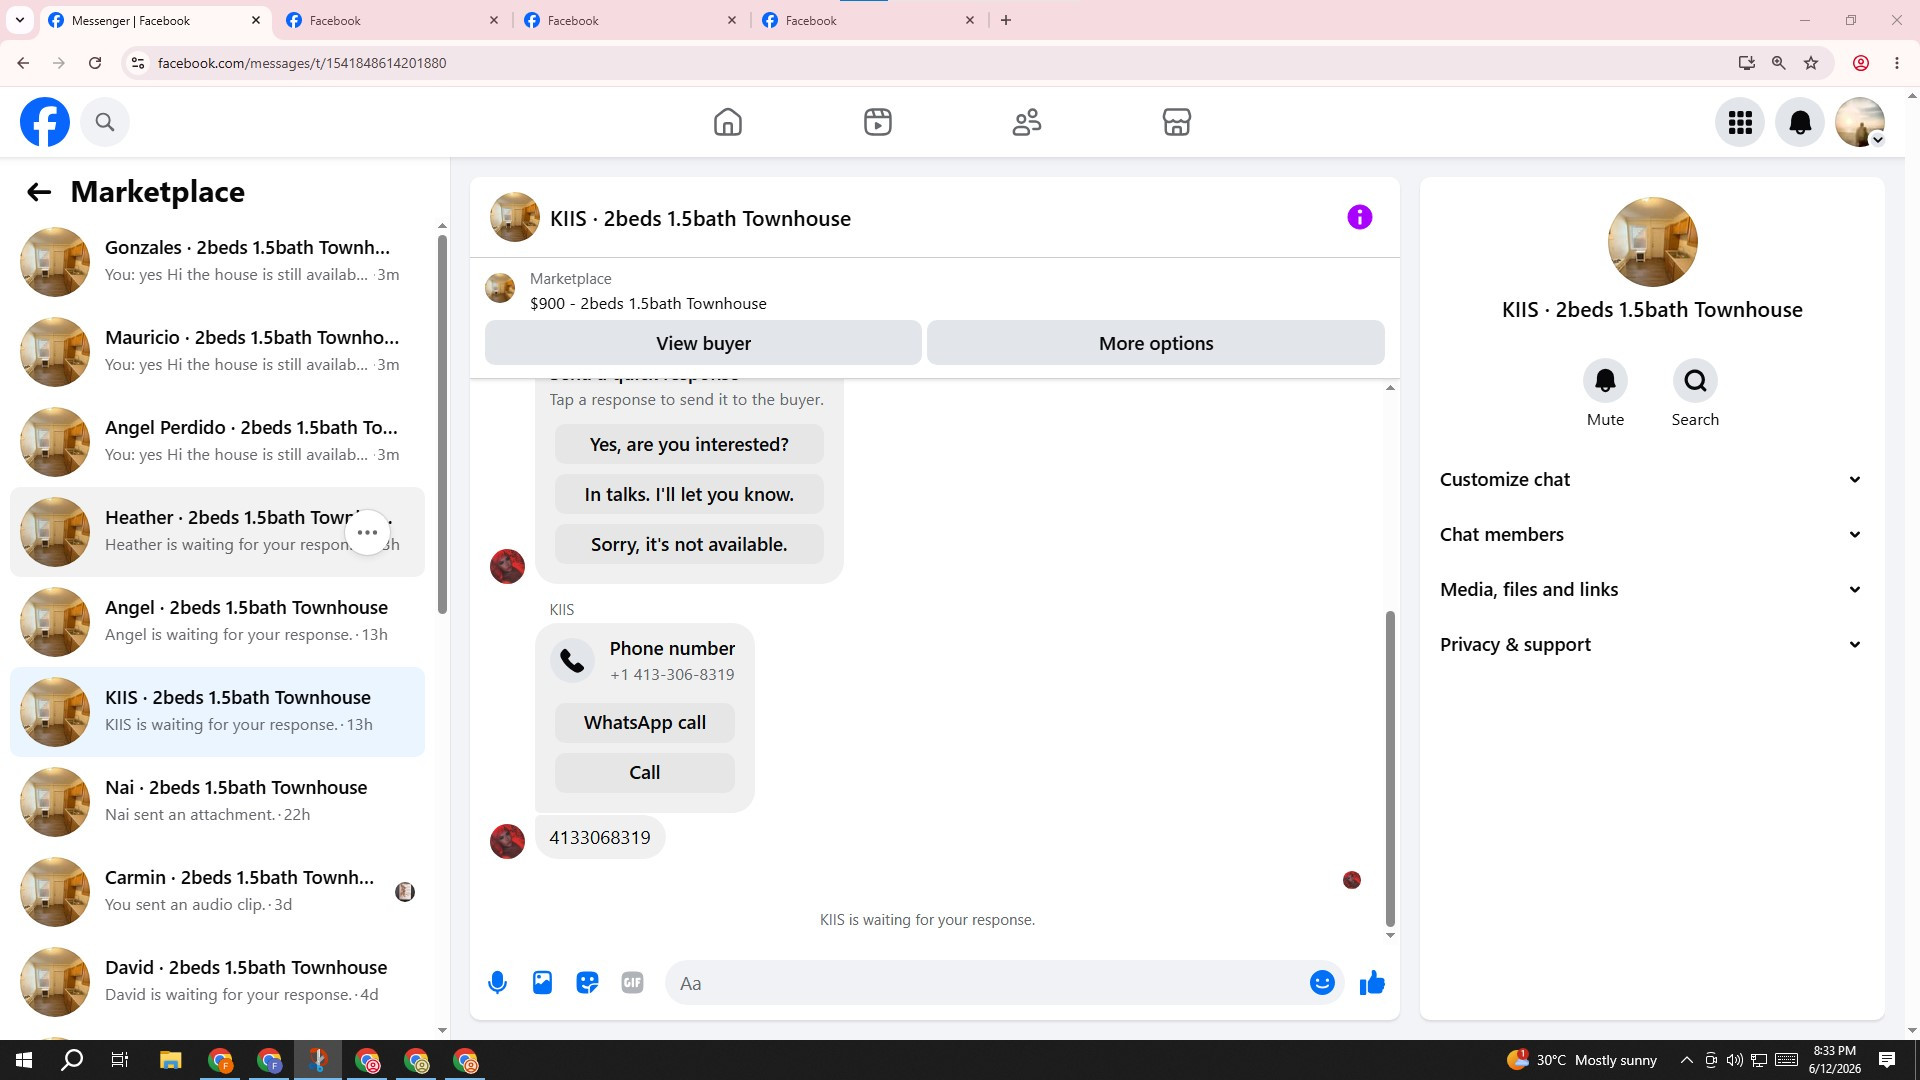Open the Friends icon
This screenshot has width=1920, height=1080.
click(1027, 122)
